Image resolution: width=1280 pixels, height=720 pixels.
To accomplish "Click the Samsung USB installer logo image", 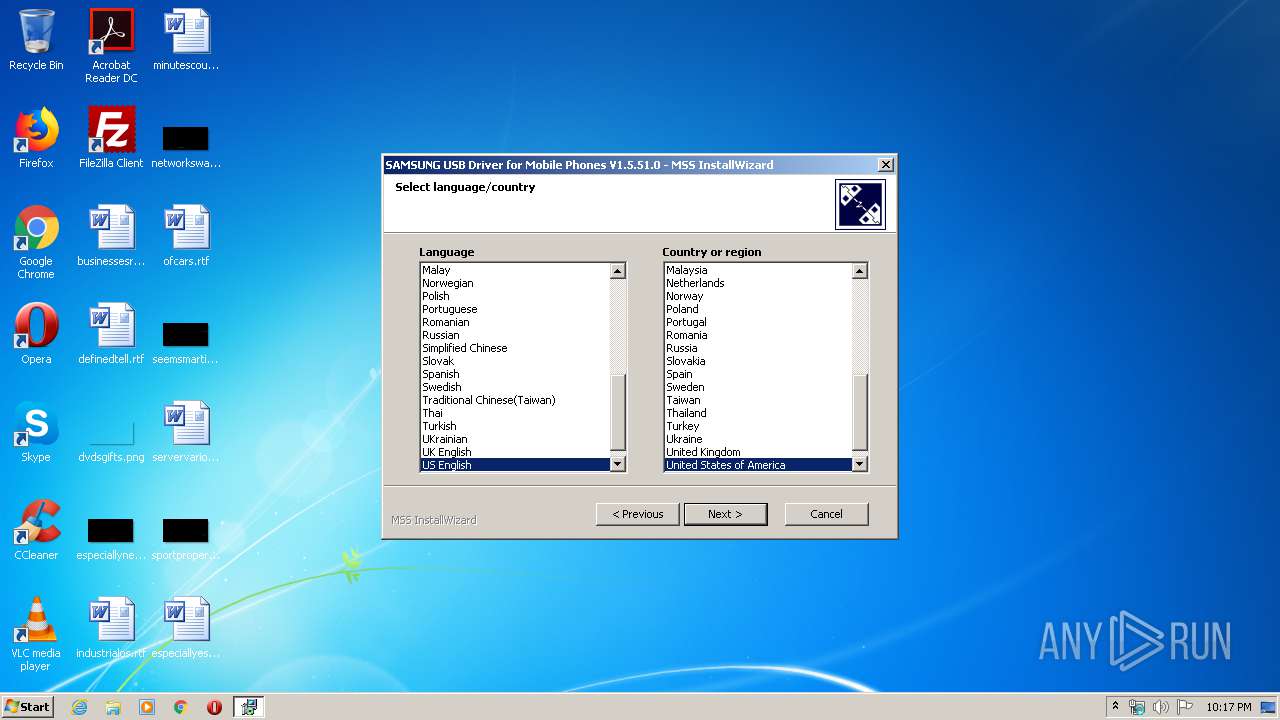I will pos(860,204).
